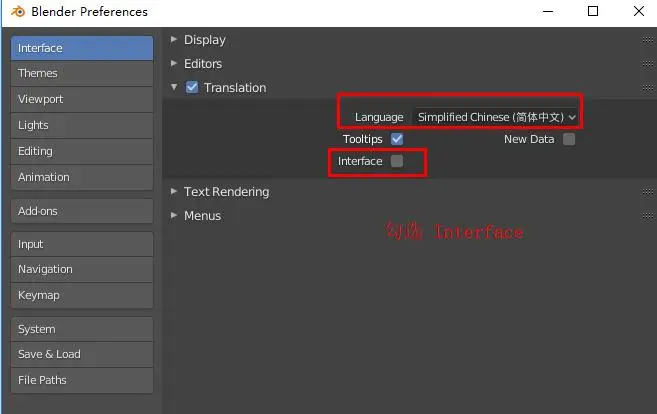657x414 pixels.
Task: Click the Display panel drag grip
Action: (x=647, y=40)
